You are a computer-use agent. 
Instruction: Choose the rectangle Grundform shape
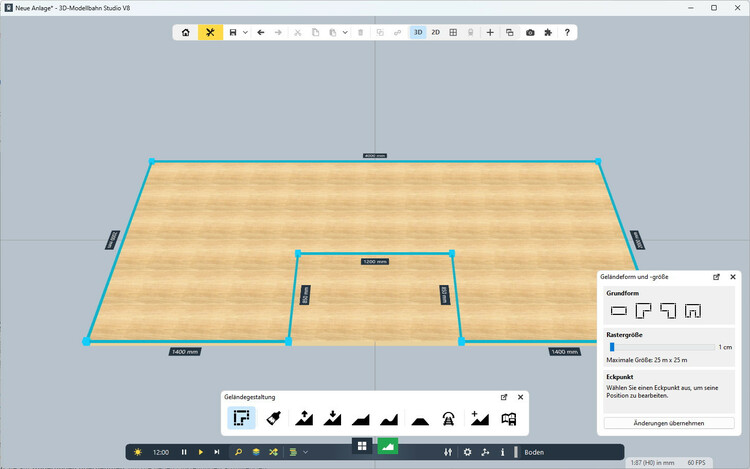tap(618, 311)
